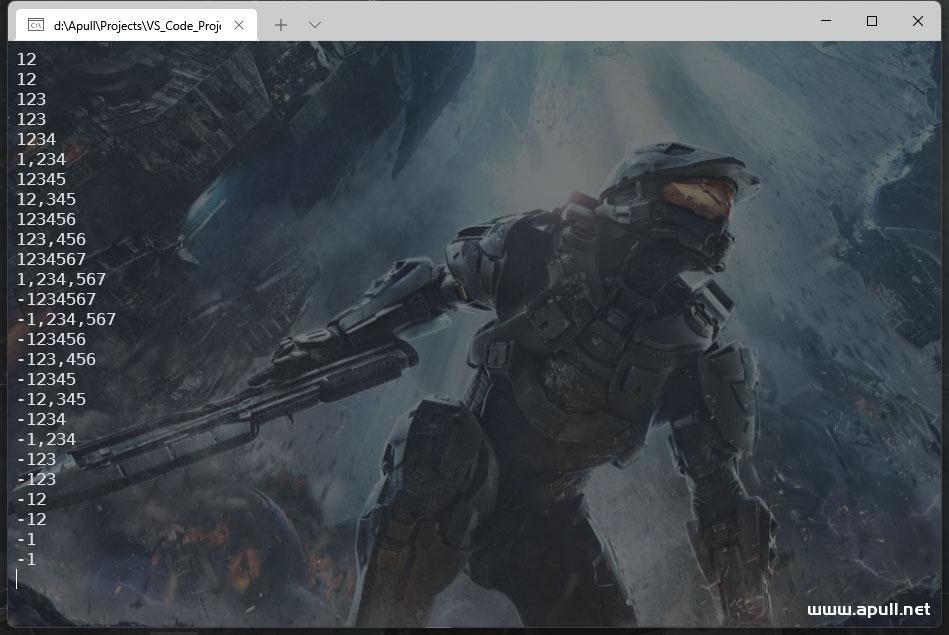
Task: Click the output line "-1,234"
Action: (47, 439)
